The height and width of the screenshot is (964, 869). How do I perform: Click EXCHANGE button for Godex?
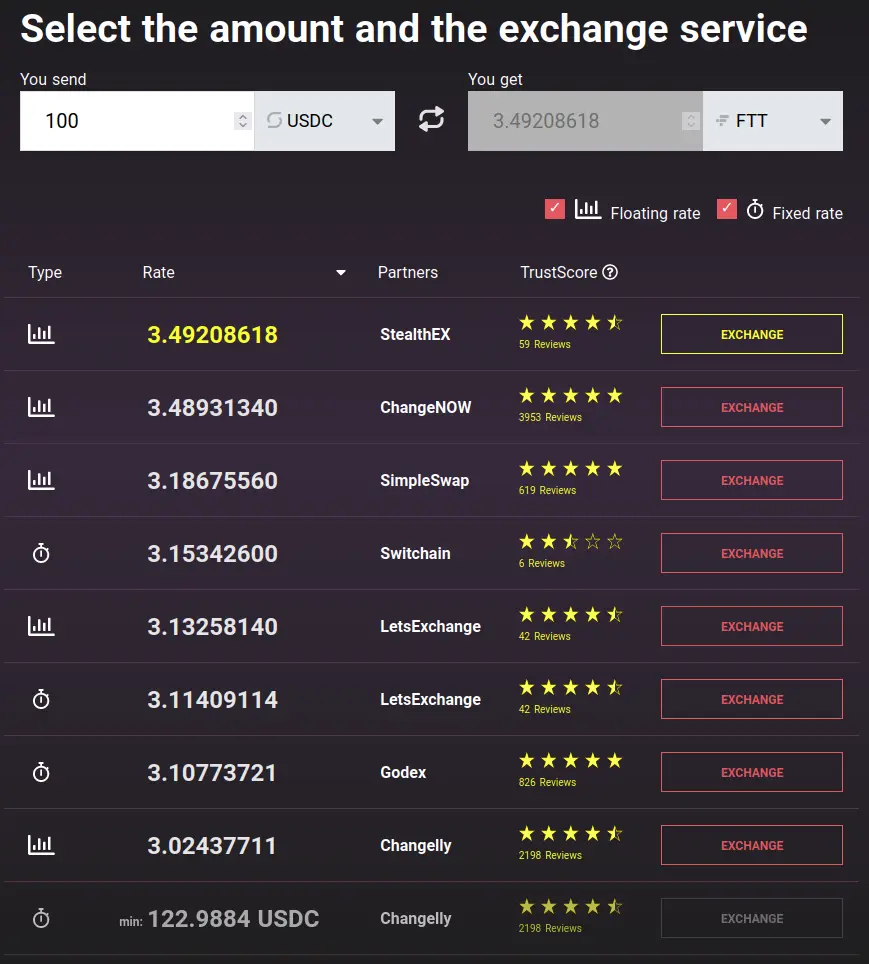[x=752, y=772]
